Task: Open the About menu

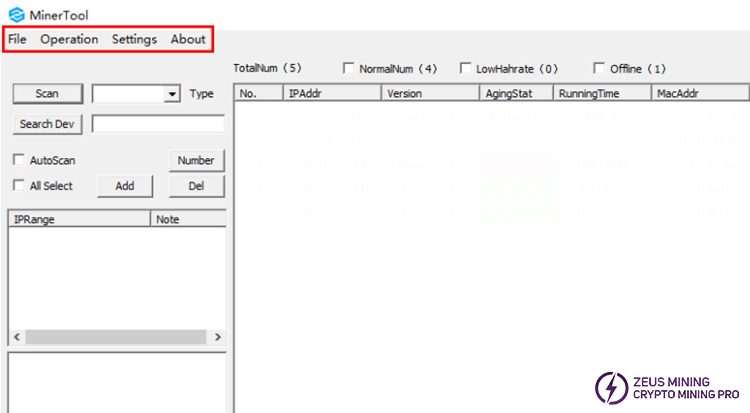Action: click(x=188, y=39)
